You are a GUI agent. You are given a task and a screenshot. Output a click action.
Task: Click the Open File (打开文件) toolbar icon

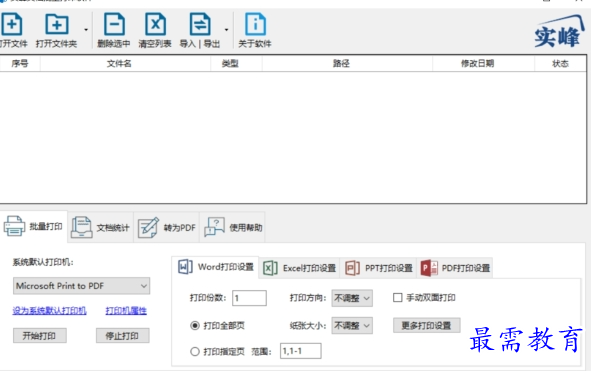pyautogui.click(x=12, y=25)
